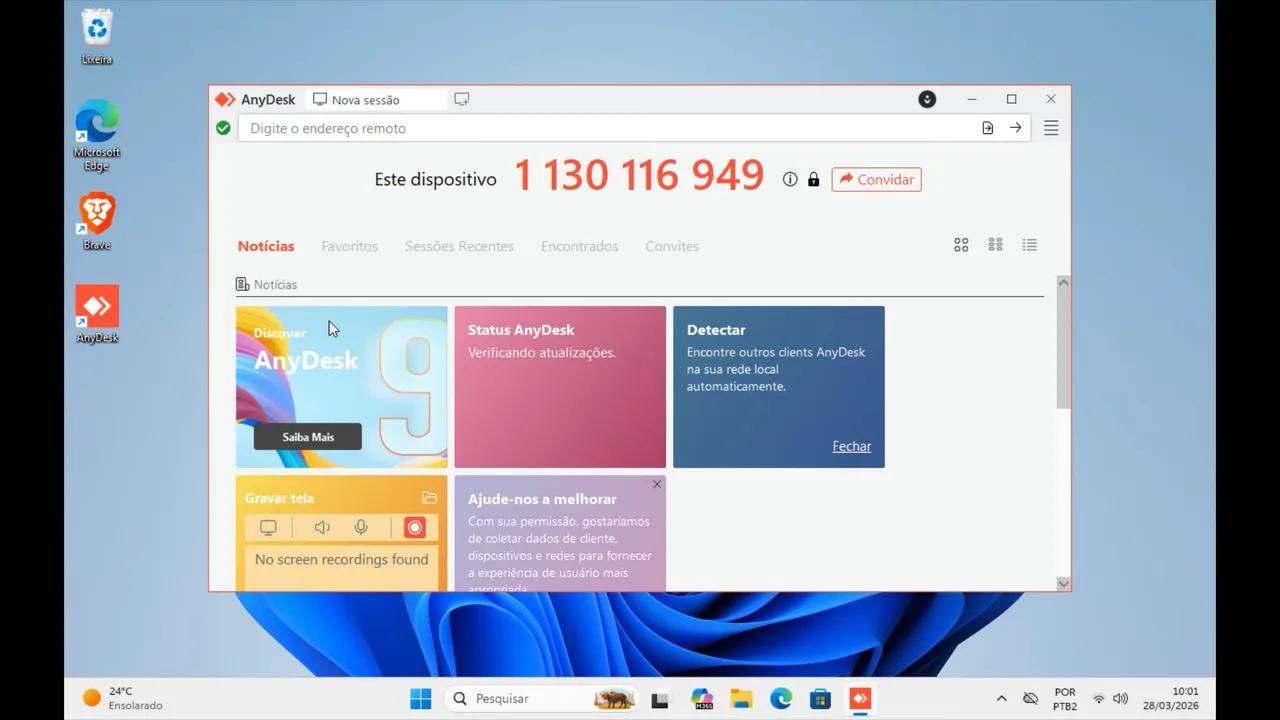
Task: Click the cloud sync disabled tray icon
Action: (1031, 699)
